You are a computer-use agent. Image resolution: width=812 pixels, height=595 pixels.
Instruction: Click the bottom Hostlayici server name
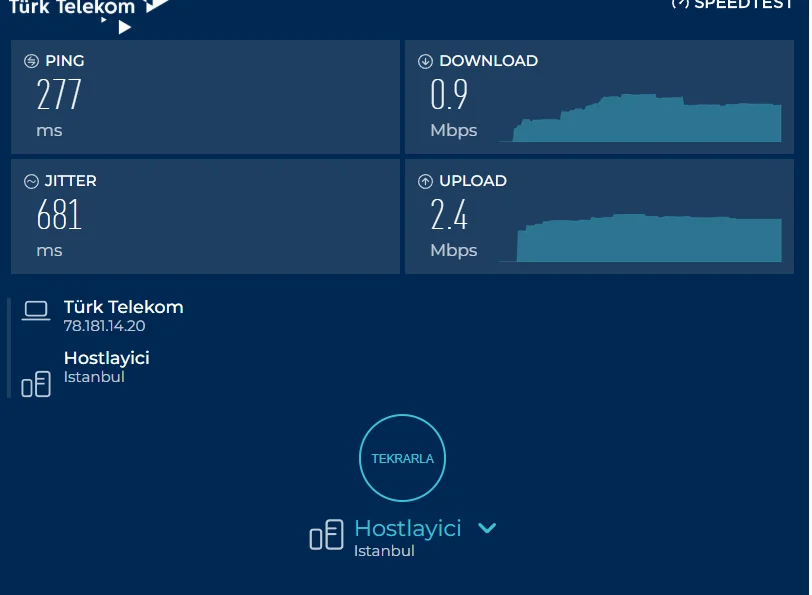click(408, 528)
